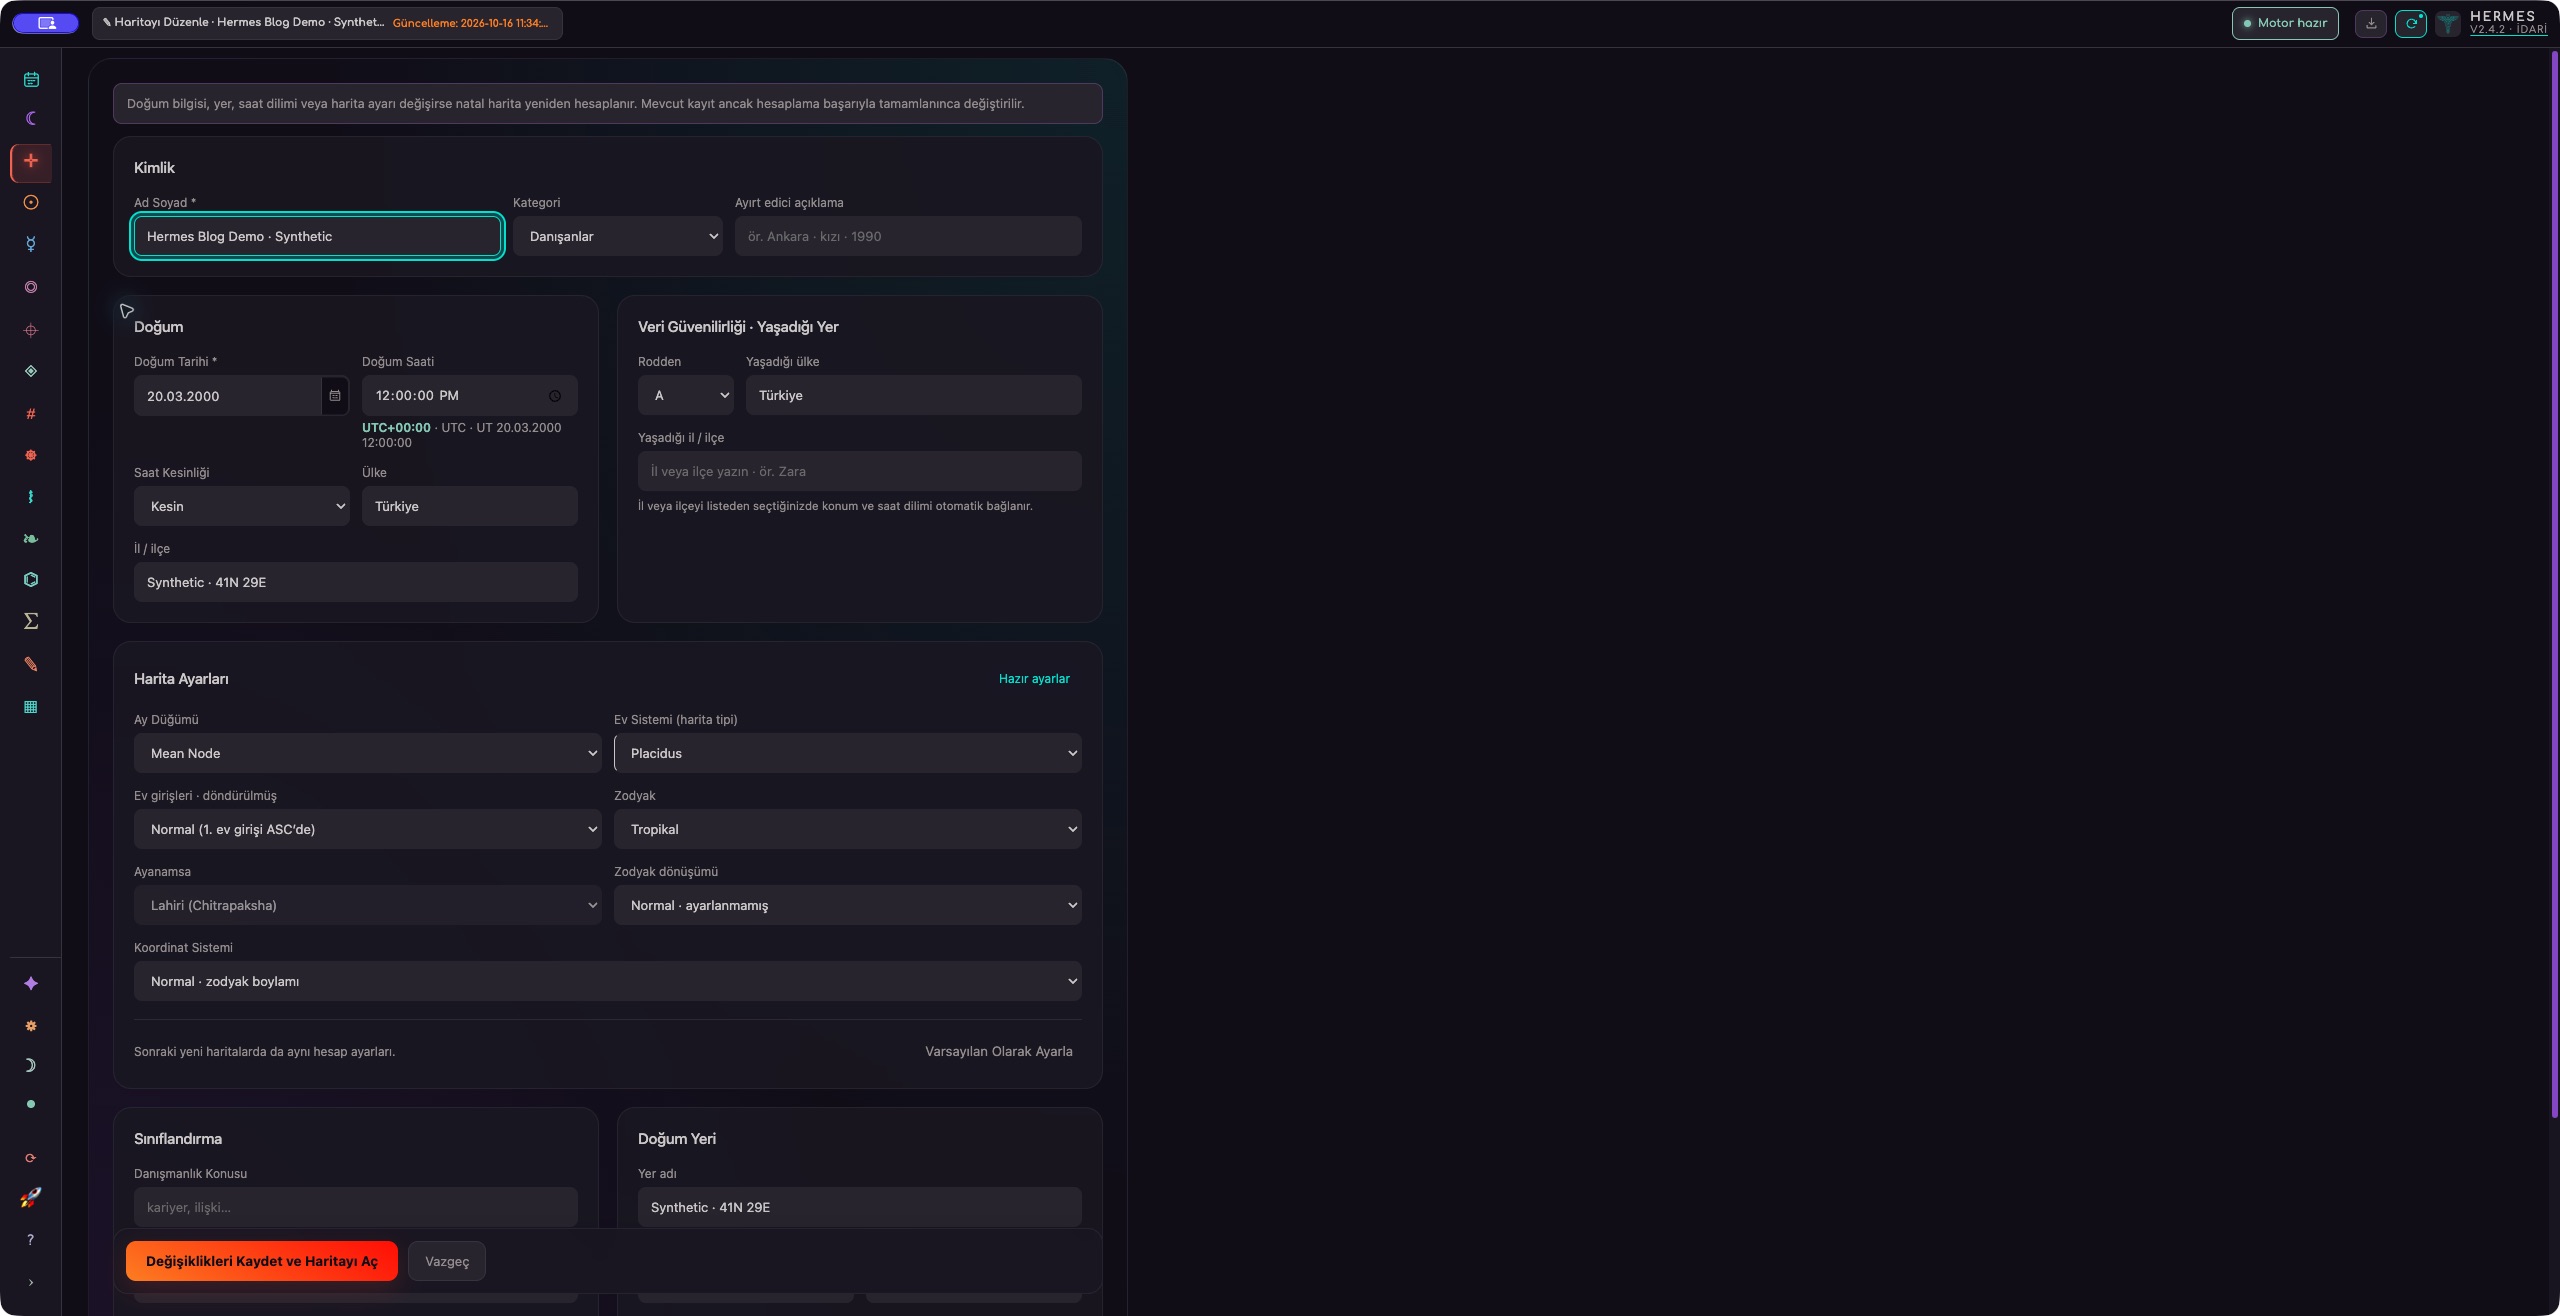Click the blue Mercury glyph sidebar icon
The width and height of the screenshot is (2560, 1316).
click(31, 244)
